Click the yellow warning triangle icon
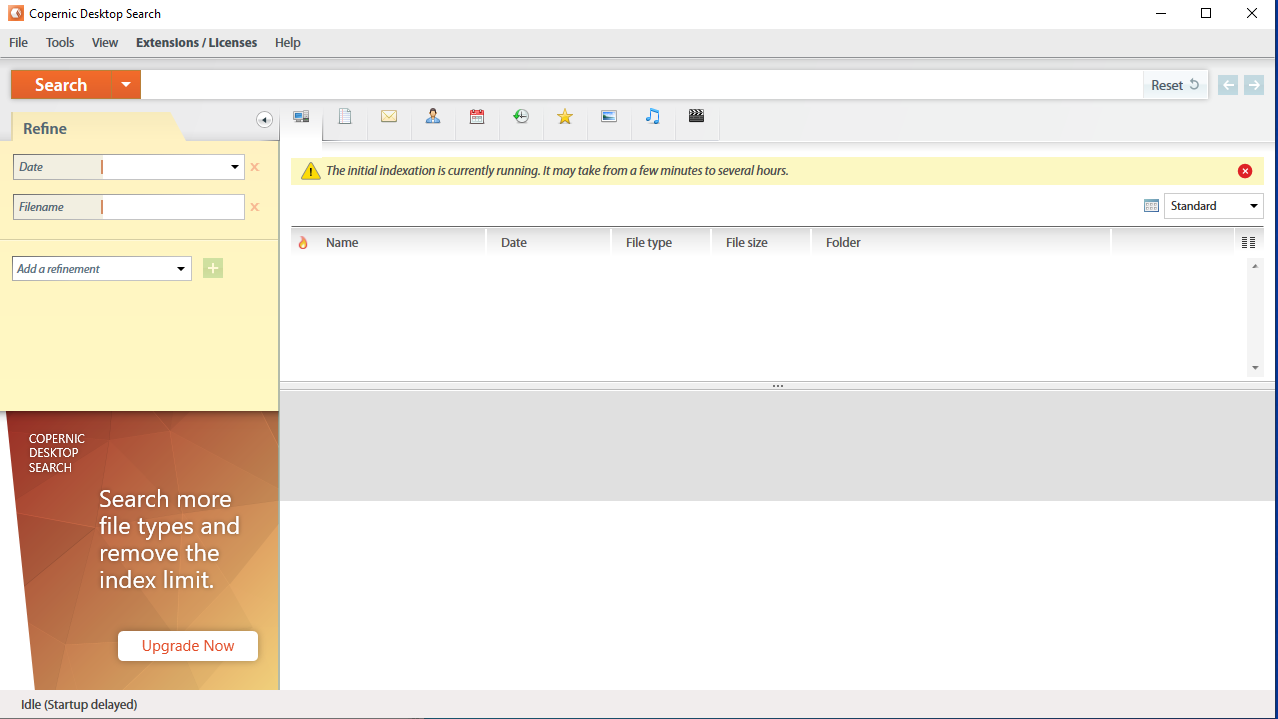1278x719 pixels. point(311,171)
